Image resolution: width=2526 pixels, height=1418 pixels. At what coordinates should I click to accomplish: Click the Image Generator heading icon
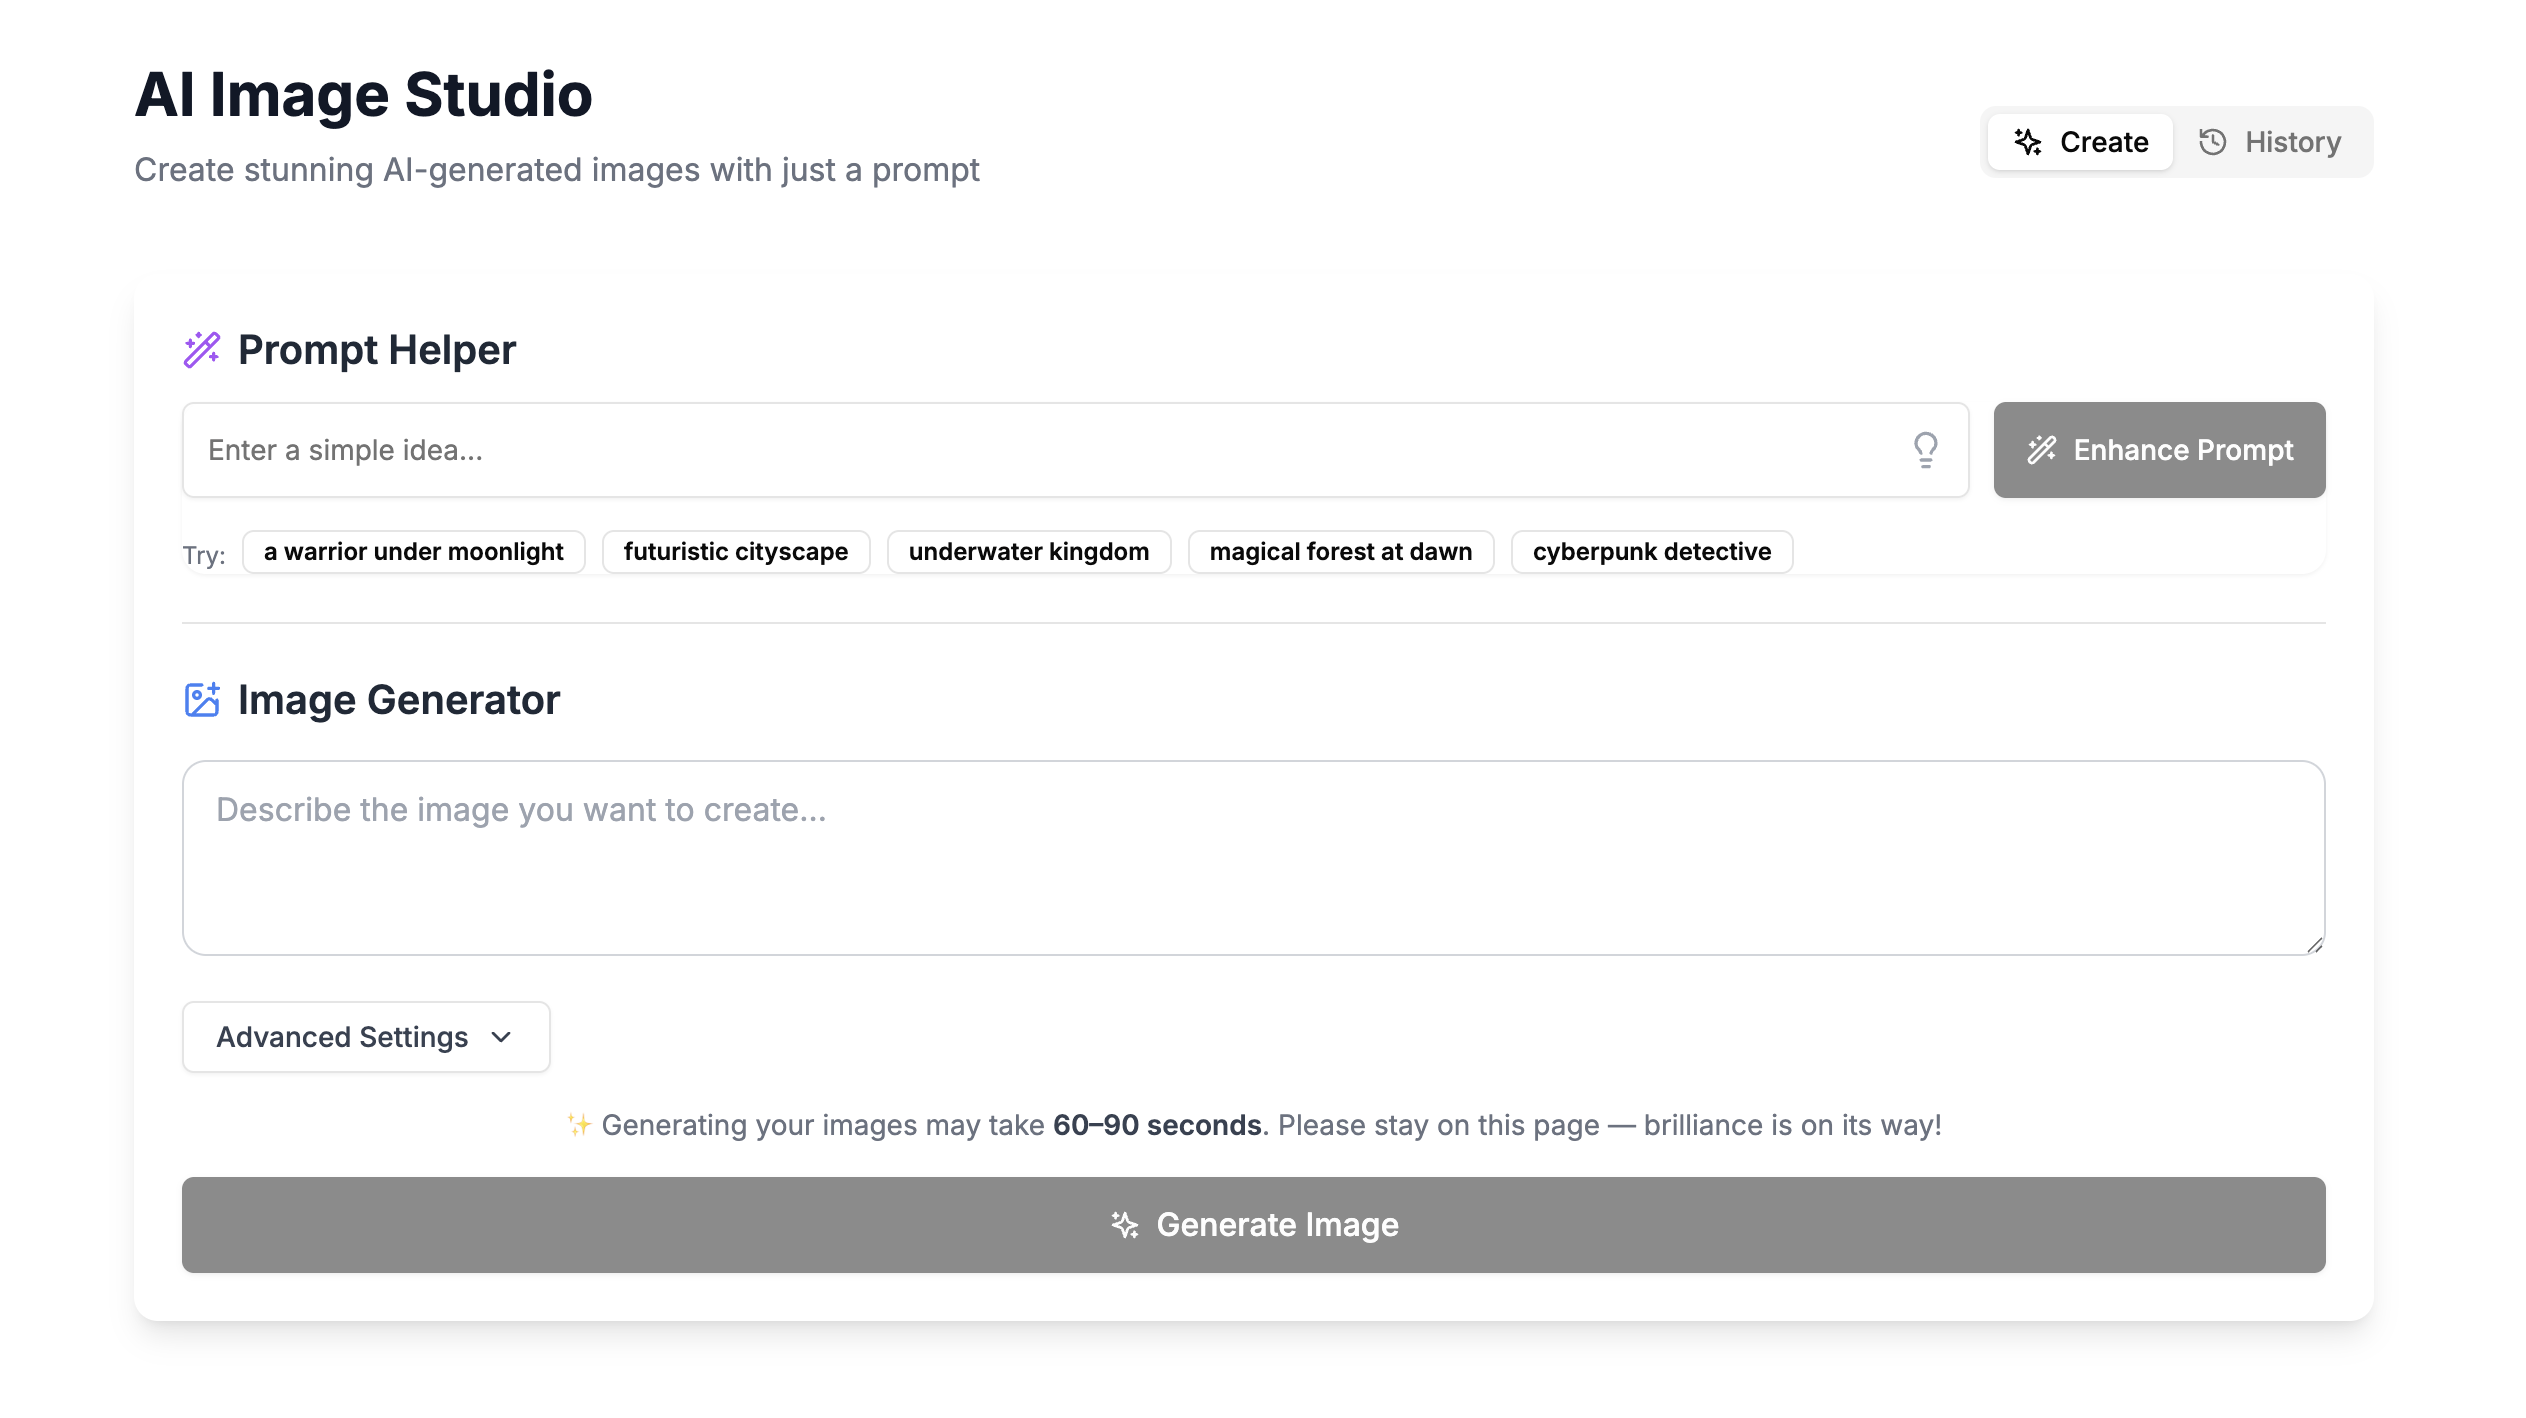(202, 700)
